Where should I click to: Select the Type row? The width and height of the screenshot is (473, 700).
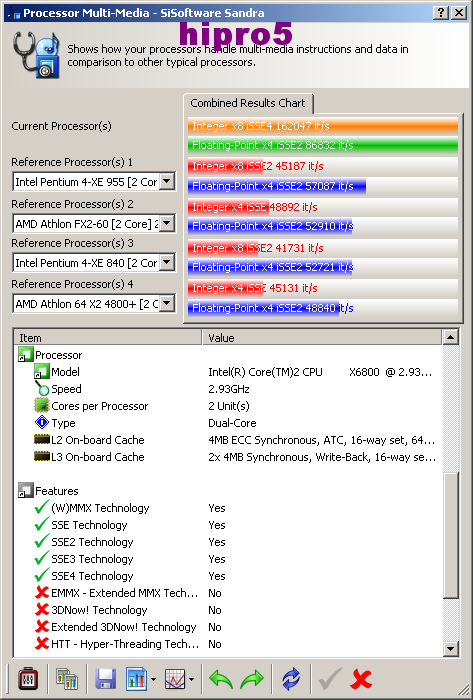tap(228, 423)
